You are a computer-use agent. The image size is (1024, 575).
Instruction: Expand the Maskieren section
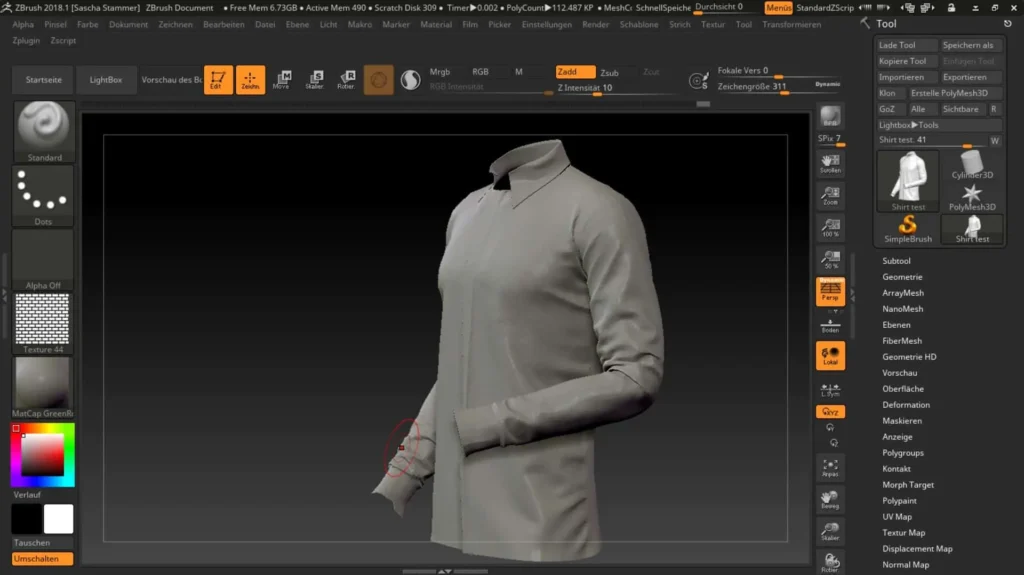(902, 421)
